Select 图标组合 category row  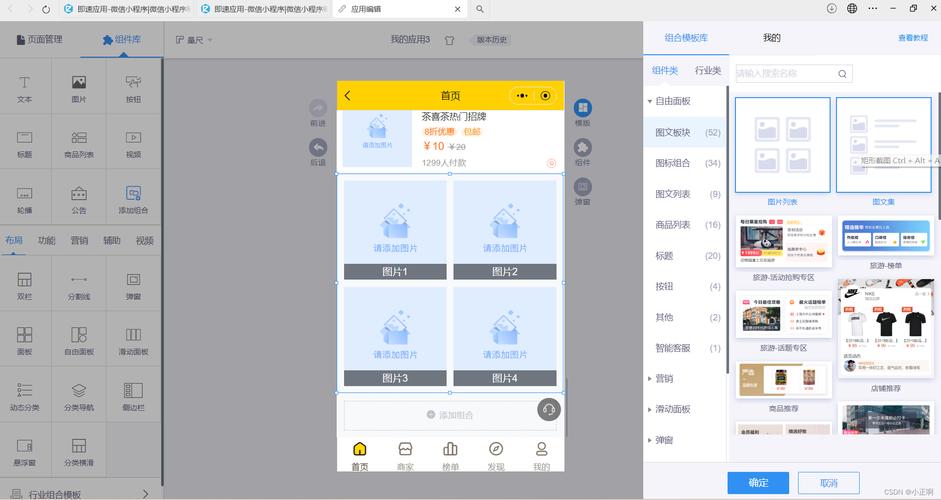(x=685, y=163)
